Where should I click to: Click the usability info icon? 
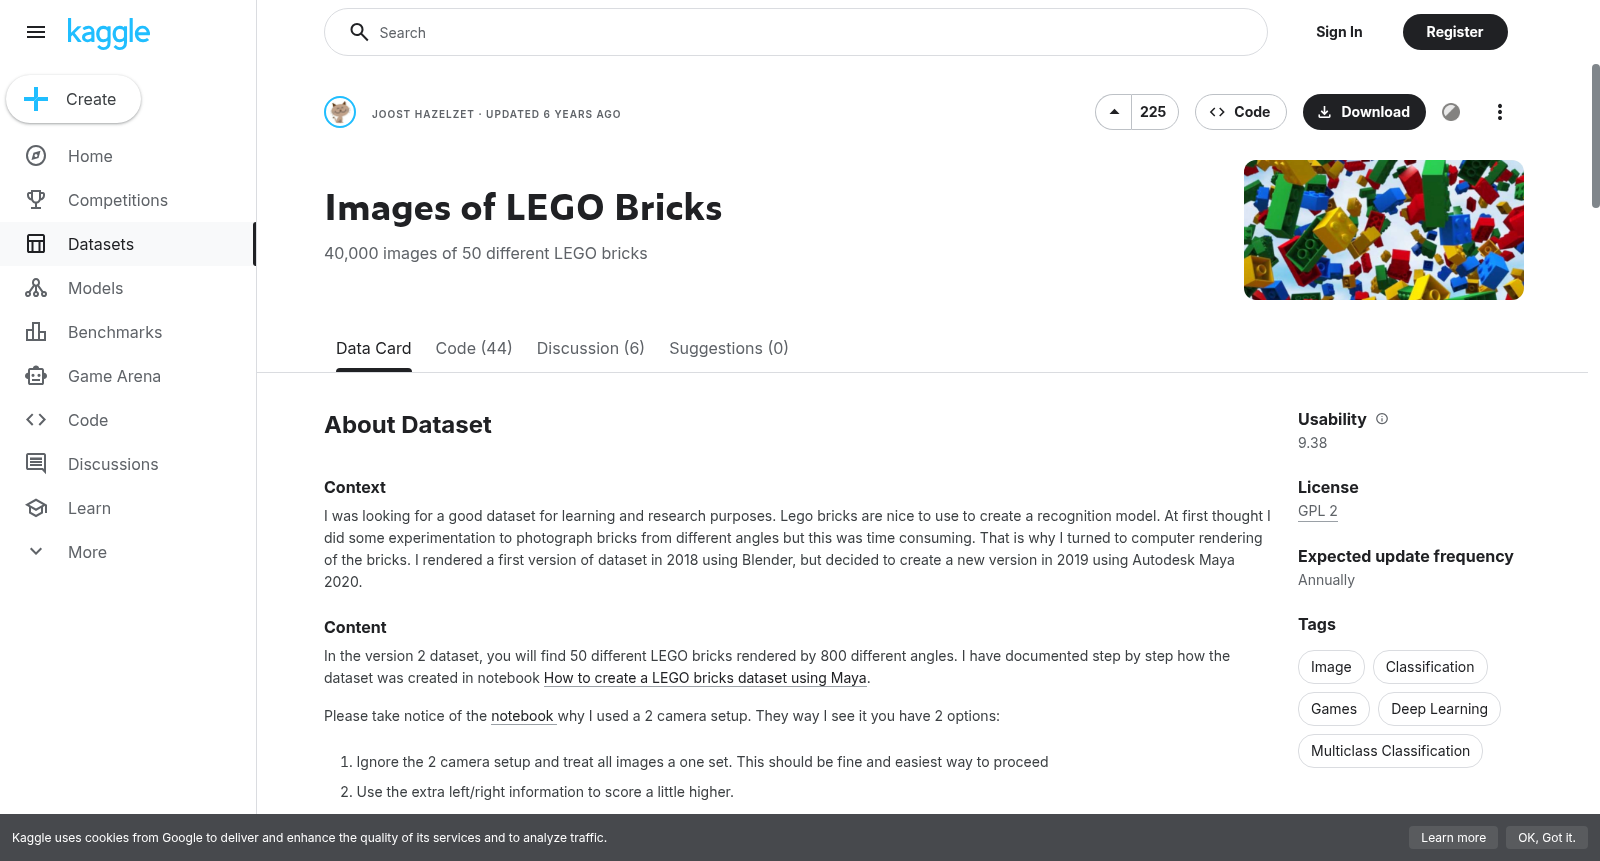point(1382,419)
